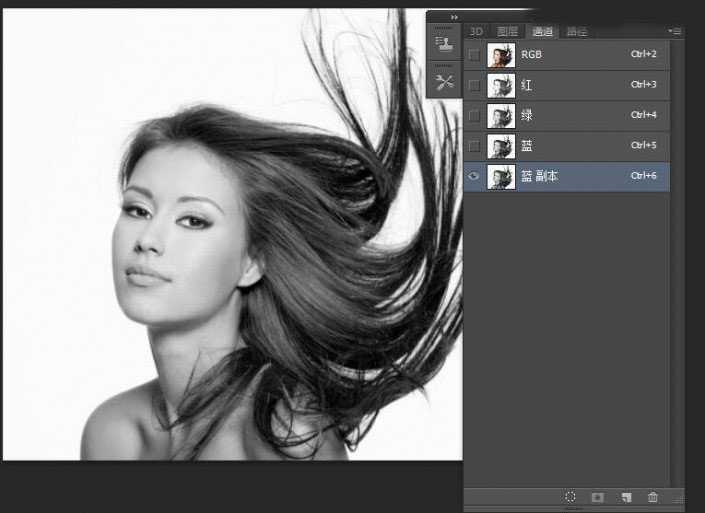Open the crossed tools presets panel icon
The height and width of the screenshot is (513, 705).
[x=445, y=80]
